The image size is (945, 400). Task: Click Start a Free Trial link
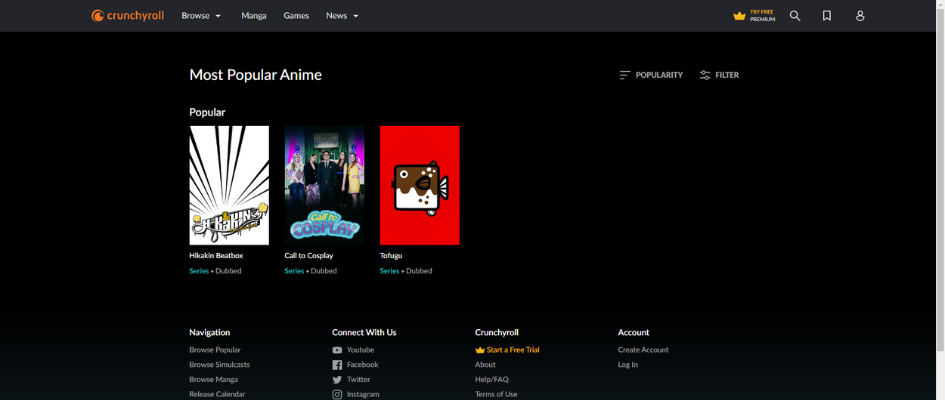[513, 350]
